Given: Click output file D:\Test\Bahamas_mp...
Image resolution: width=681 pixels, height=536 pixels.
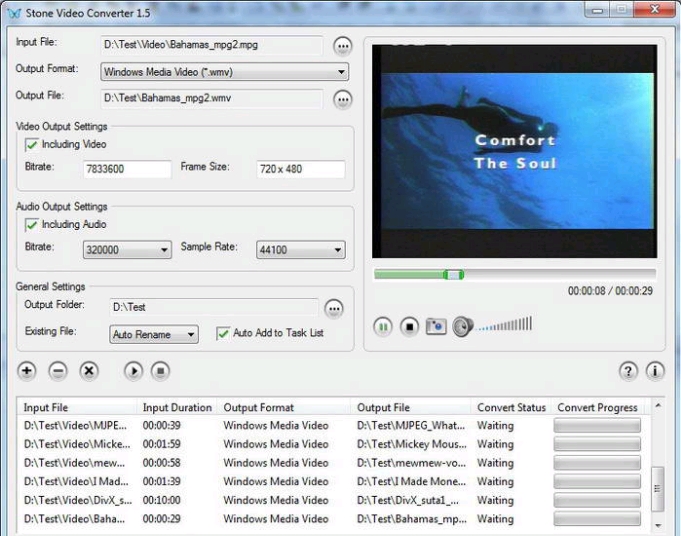Looking at the screenshot, I should point(412,519).
